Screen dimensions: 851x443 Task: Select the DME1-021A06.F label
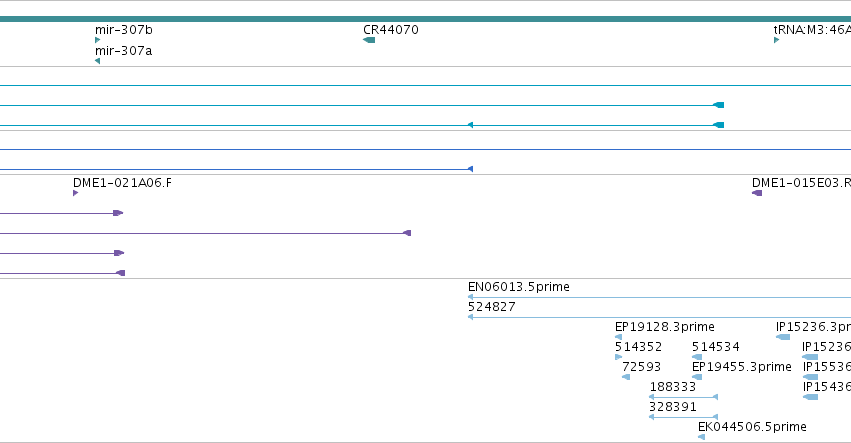[x=123, y=183]
